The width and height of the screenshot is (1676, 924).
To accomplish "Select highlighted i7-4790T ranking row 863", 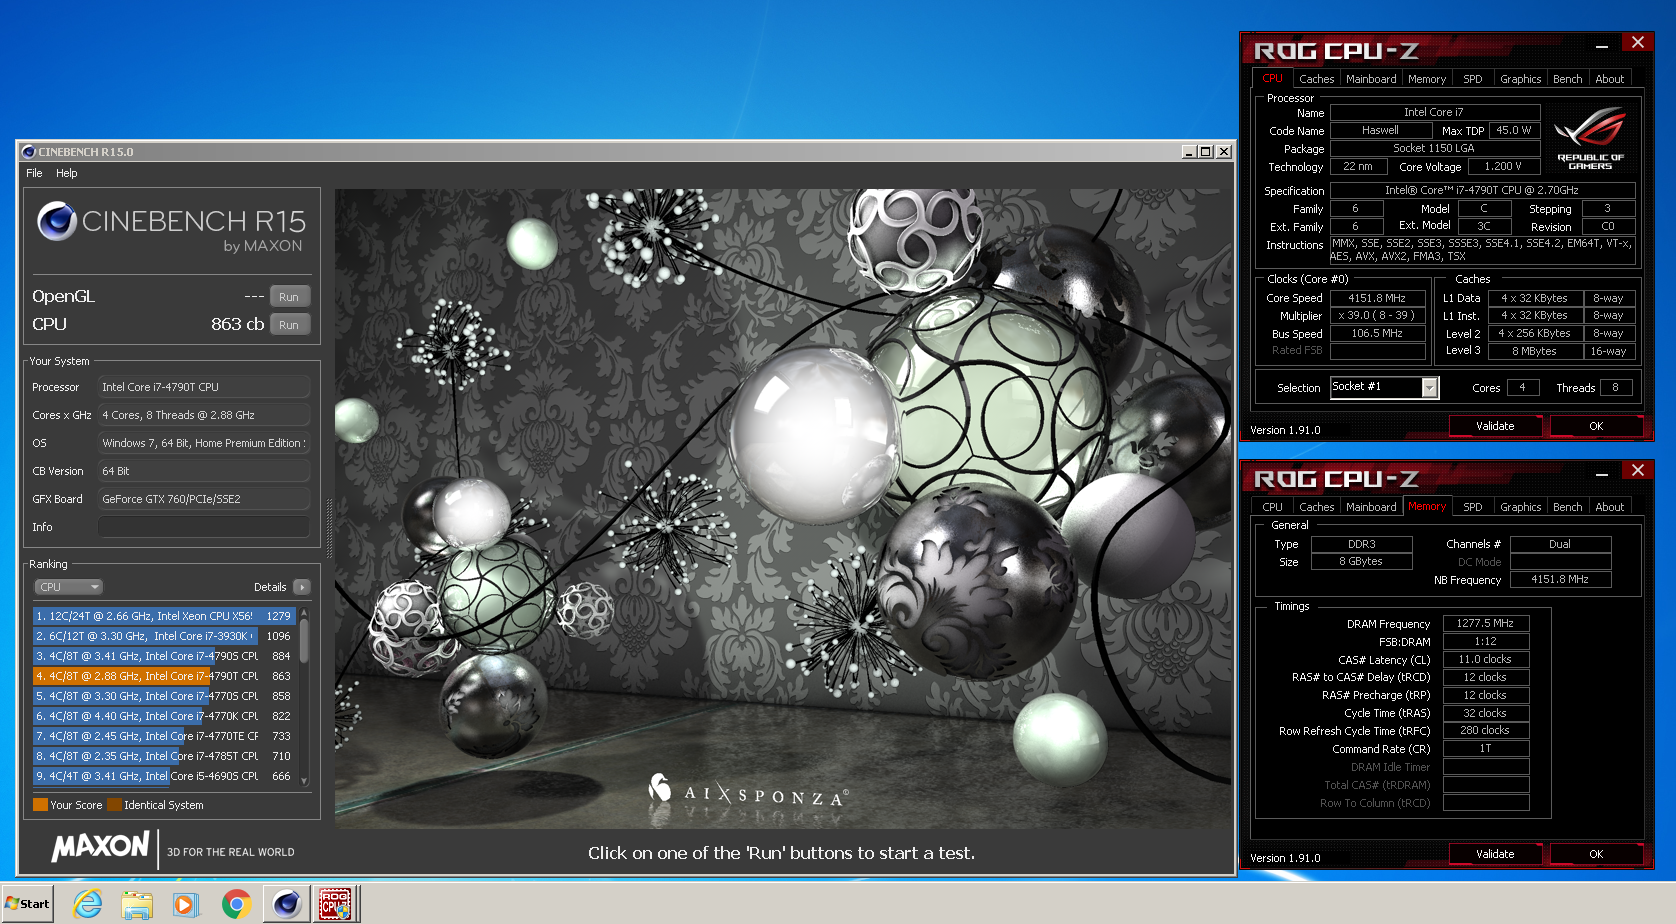I will tap(164, 676).
